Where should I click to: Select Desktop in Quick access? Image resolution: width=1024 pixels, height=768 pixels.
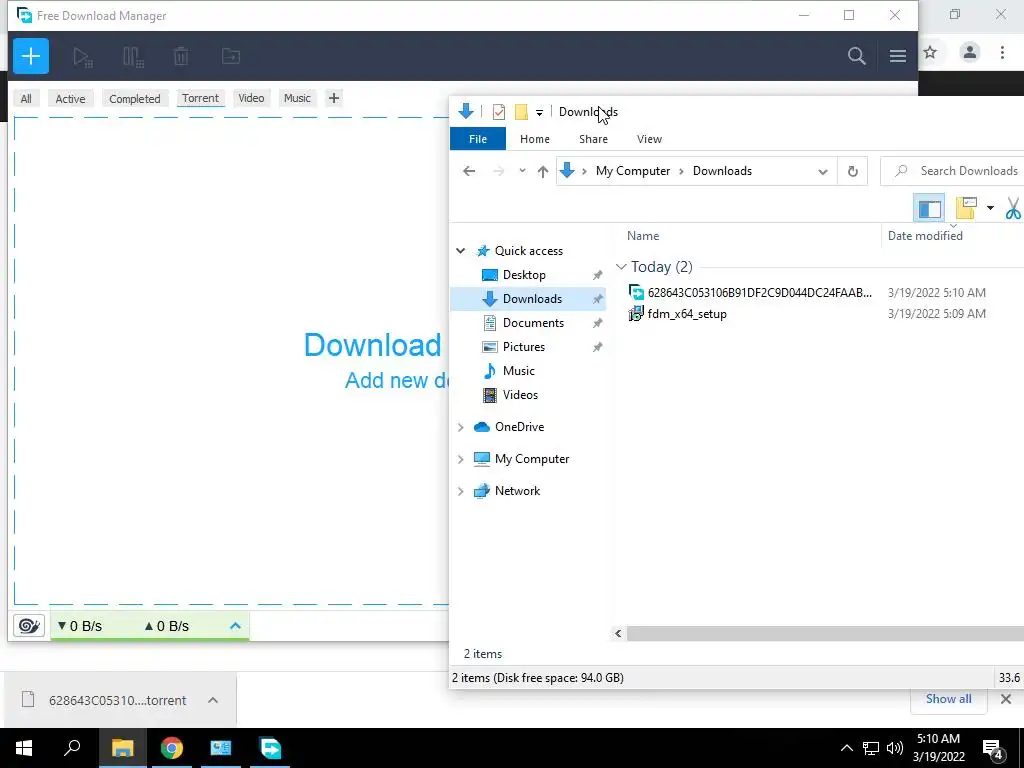point(524,275)
